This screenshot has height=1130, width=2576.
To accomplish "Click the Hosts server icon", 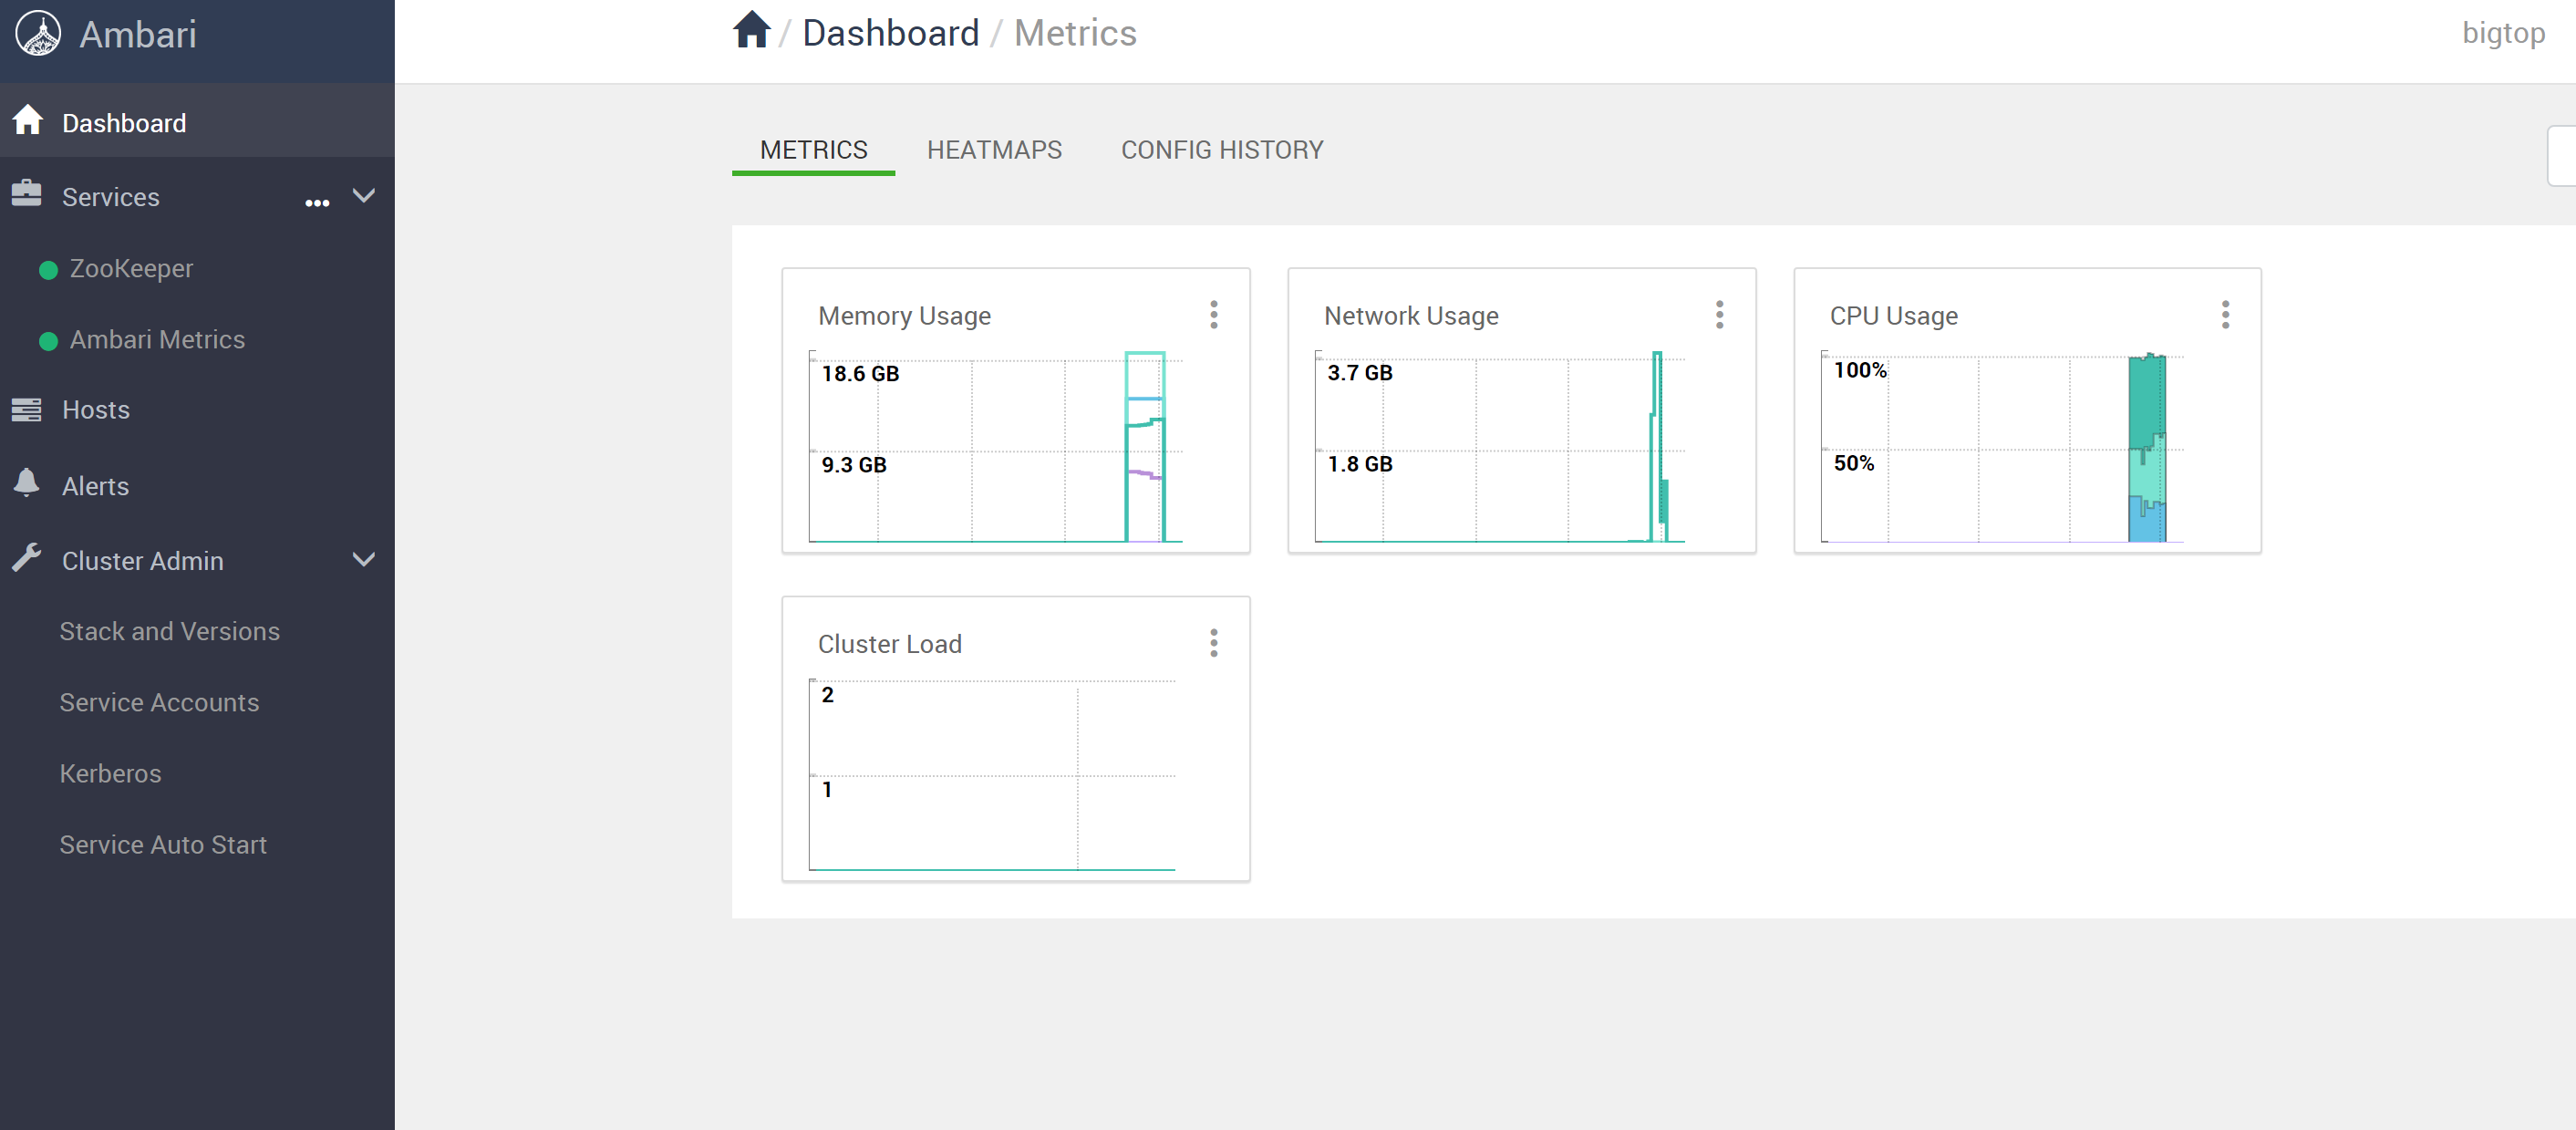I will click(x=26, y=409).
